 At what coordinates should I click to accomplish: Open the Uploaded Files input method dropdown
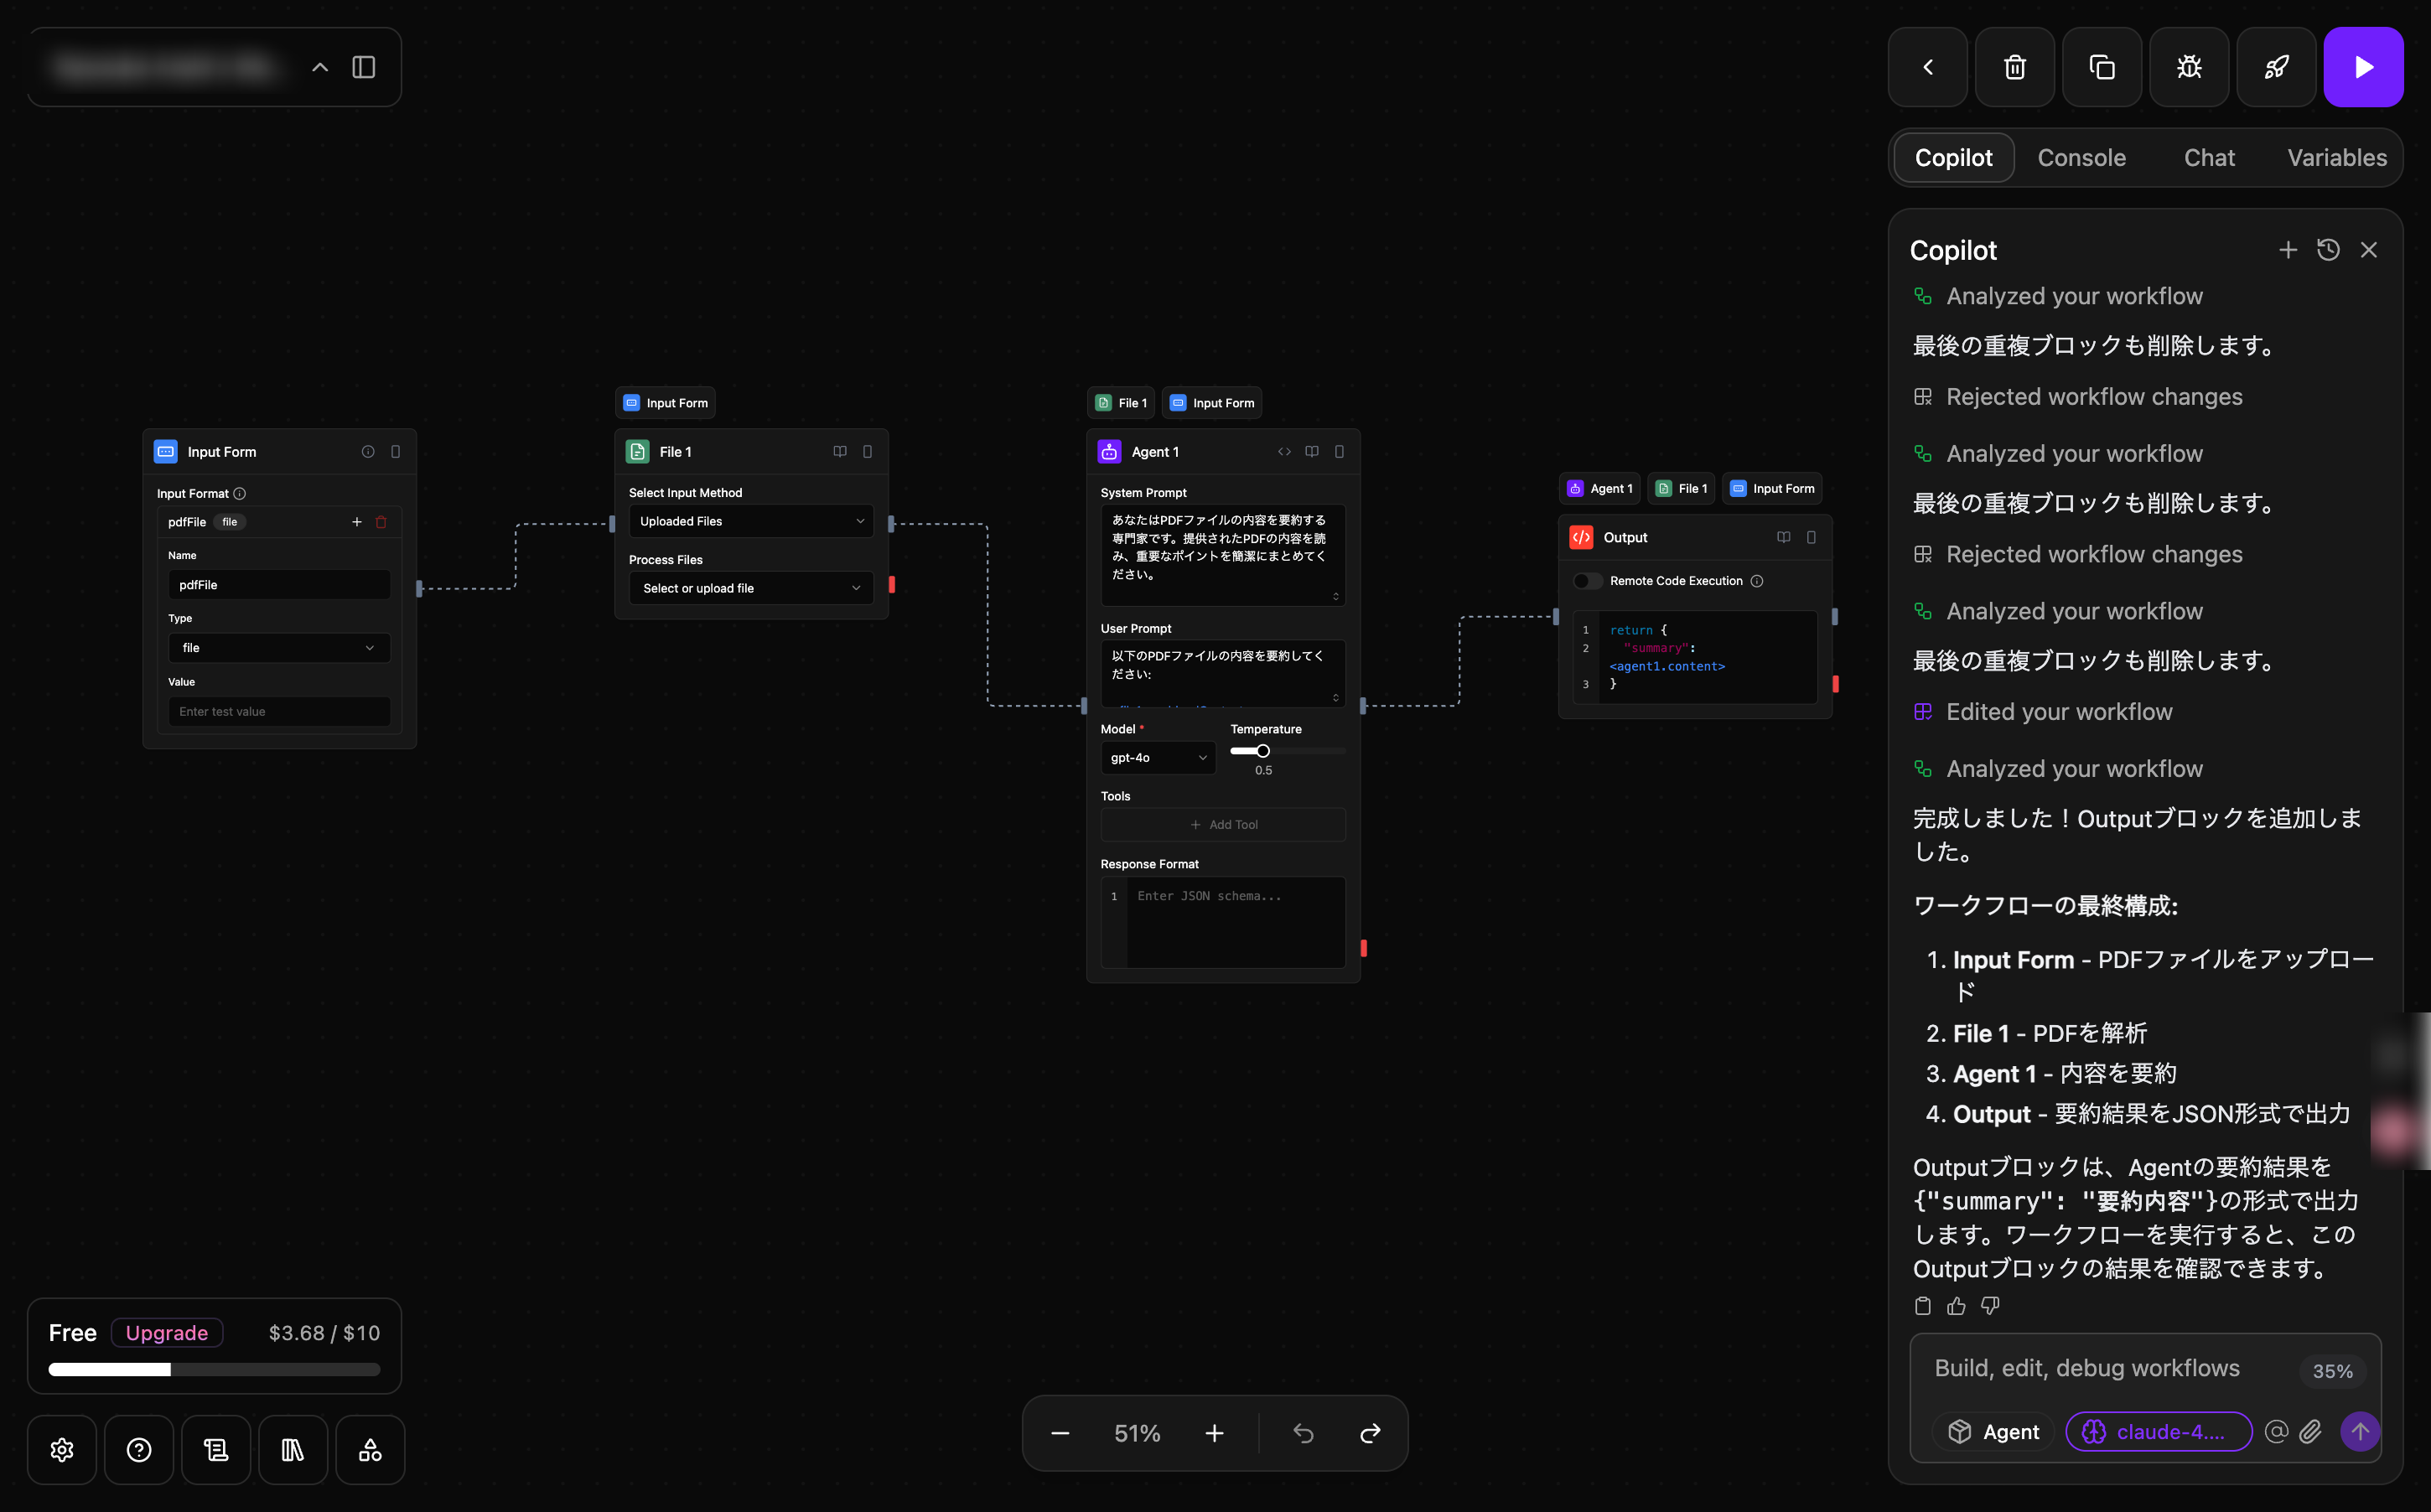751,521
